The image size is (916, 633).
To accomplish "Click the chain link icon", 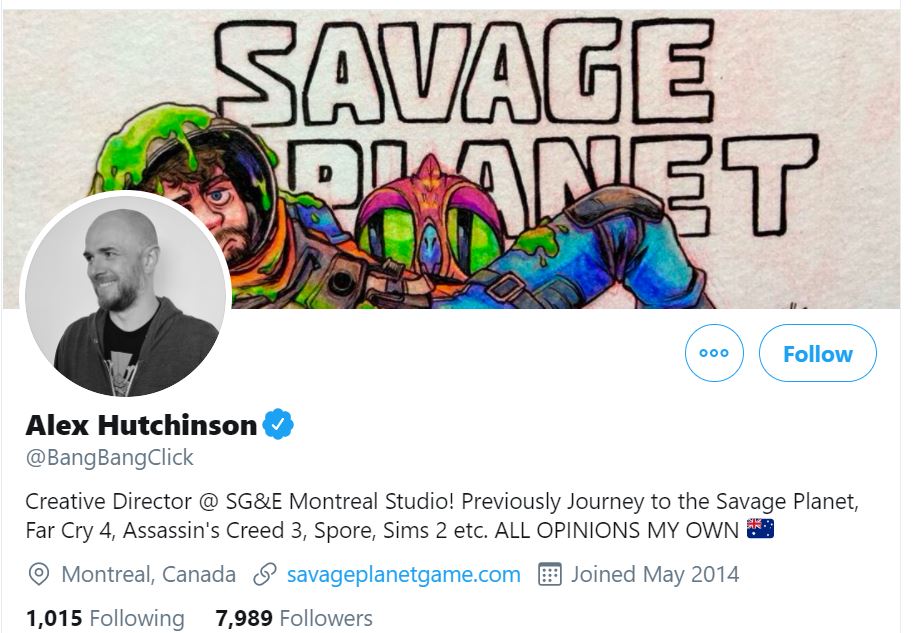I will pyautogui.click(x=265, y=575).
